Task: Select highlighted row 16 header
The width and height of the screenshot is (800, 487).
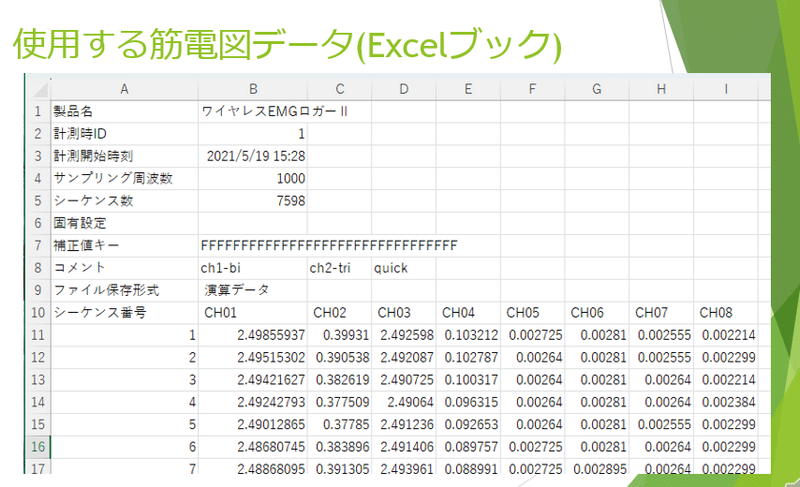Action: [x=38, y=447]
